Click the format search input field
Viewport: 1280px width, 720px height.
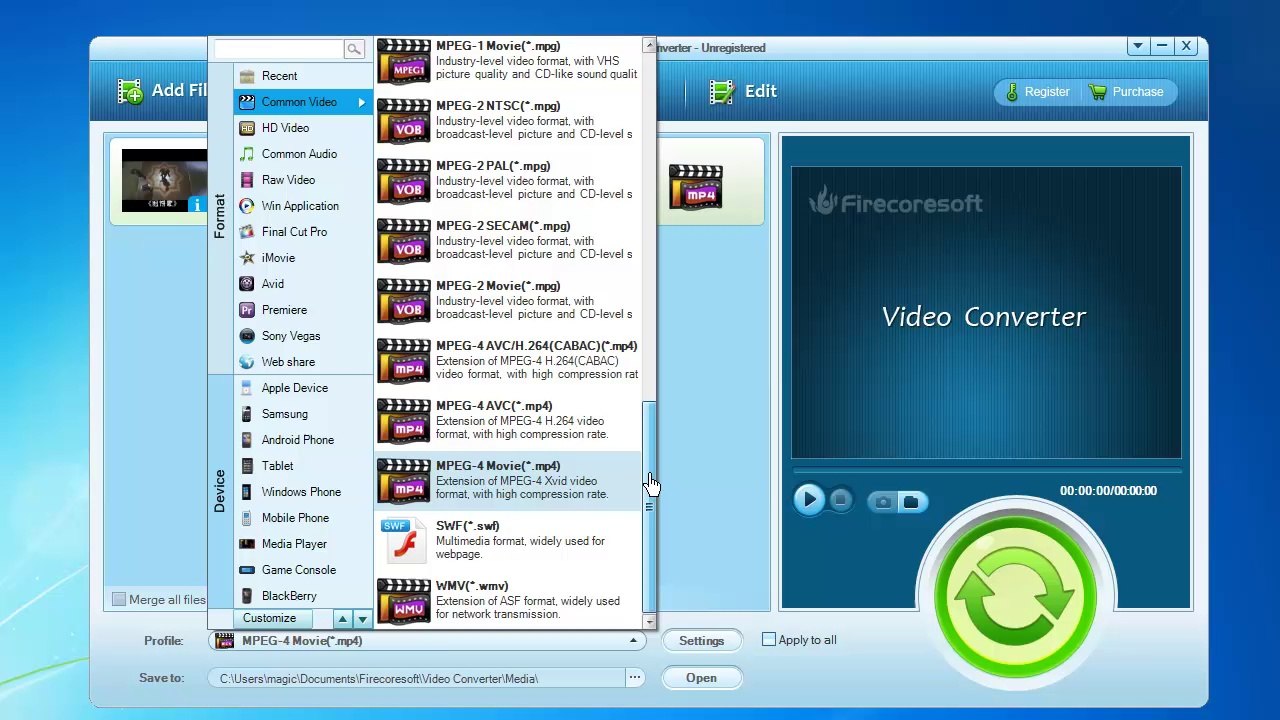[x=279, y=49]
